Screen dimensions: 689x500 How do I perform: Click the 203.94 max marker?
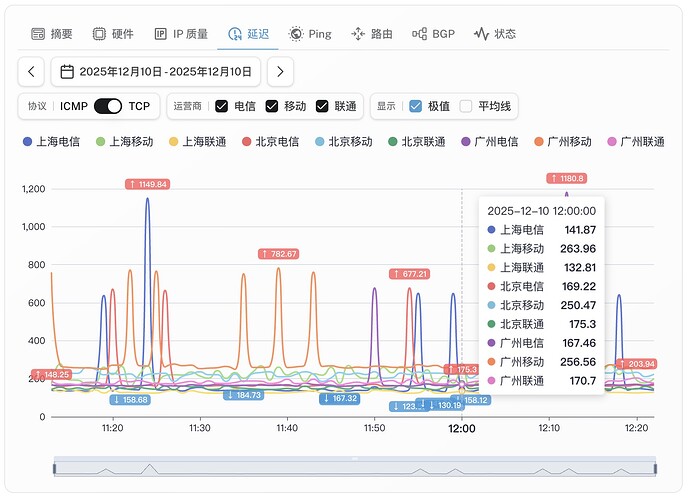(636, 364)
